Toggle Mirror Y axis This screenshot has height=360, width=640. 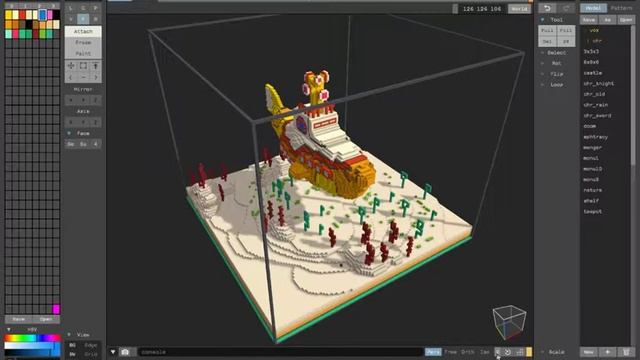pos(83,100)
